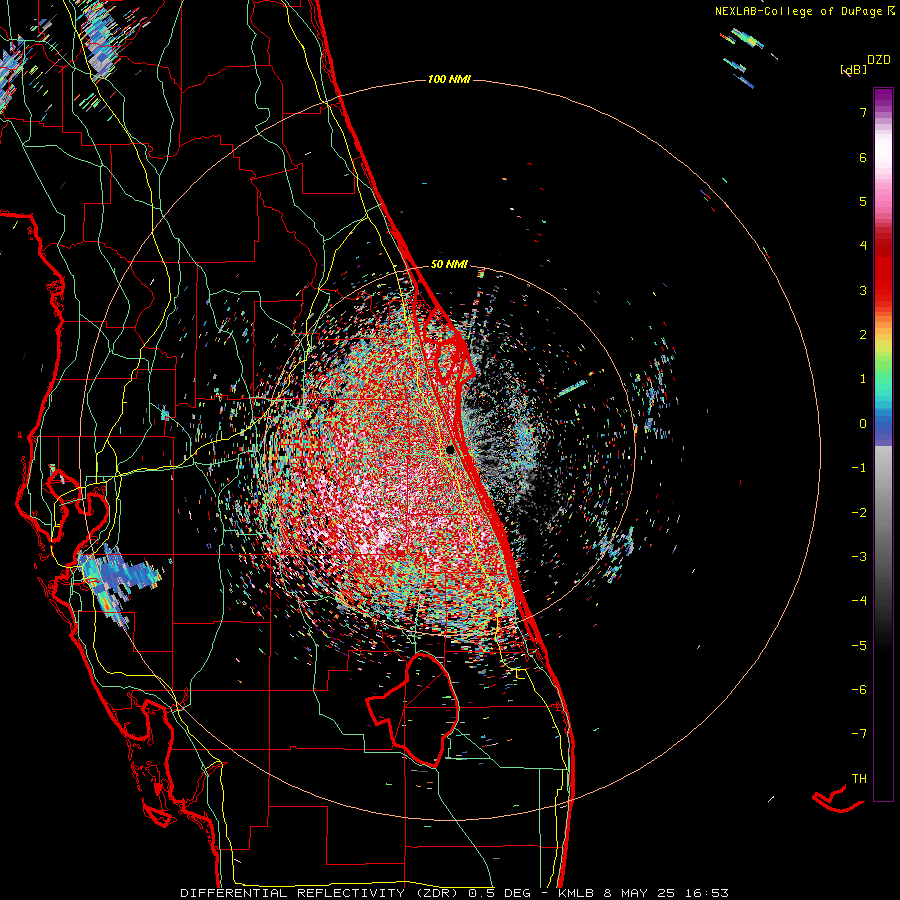The image size is (900, 900).
Task: Click the 7 value on the color scale
Action: (863, 112)
